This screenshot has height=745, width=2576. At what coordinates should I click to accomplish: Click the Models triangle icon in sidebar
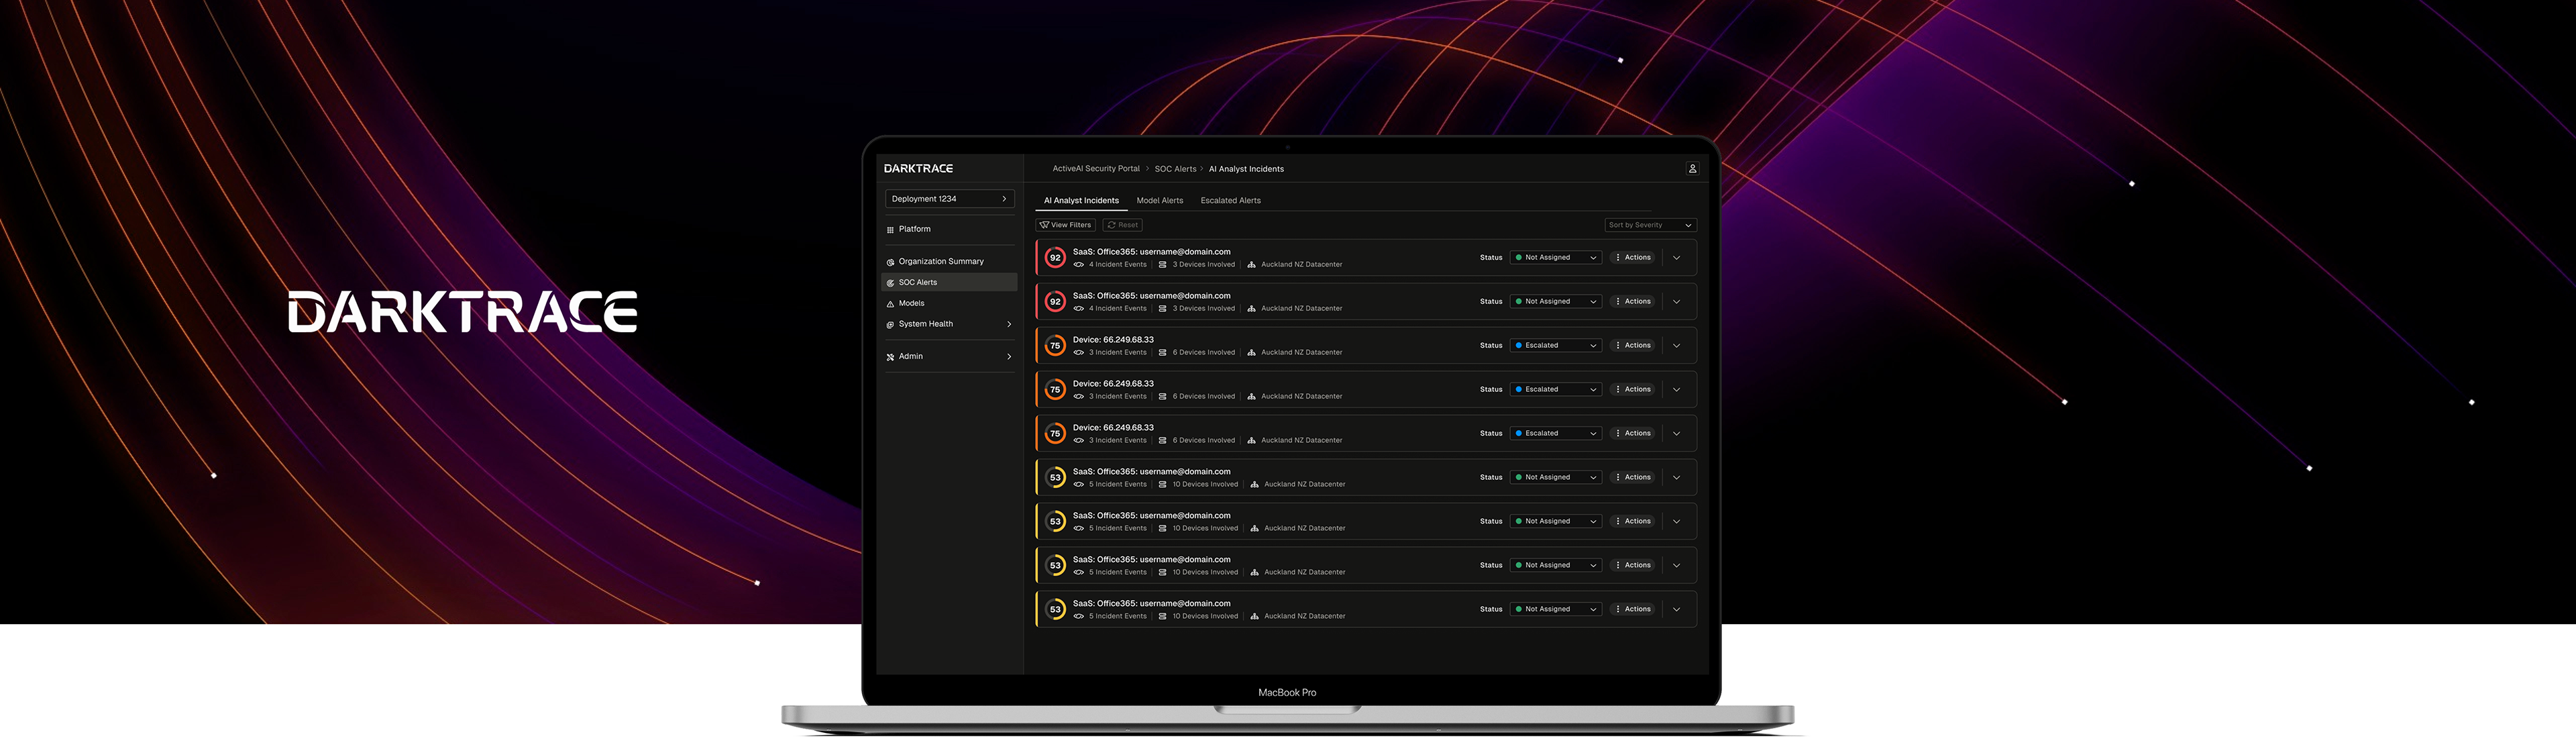tap(890, 304)
